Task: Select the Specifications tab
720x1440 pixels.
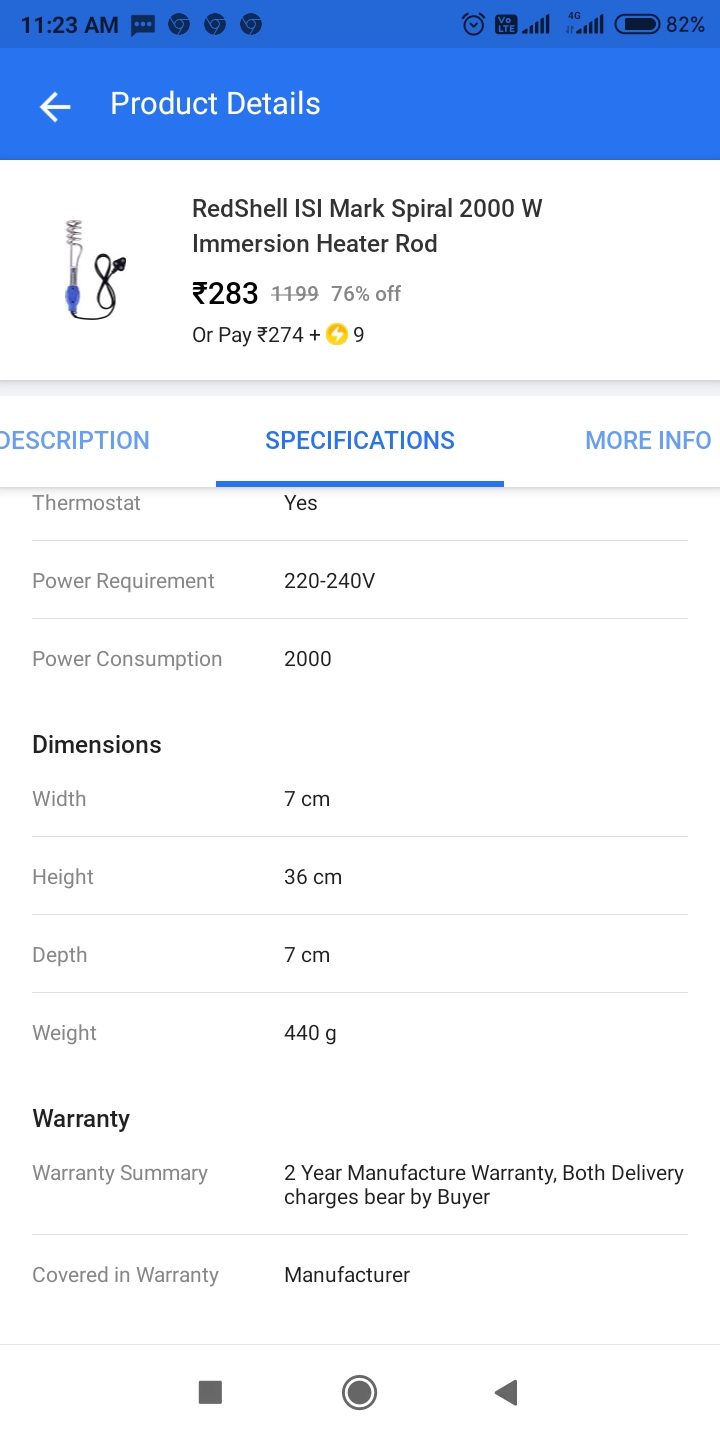Action: [360, 440]
